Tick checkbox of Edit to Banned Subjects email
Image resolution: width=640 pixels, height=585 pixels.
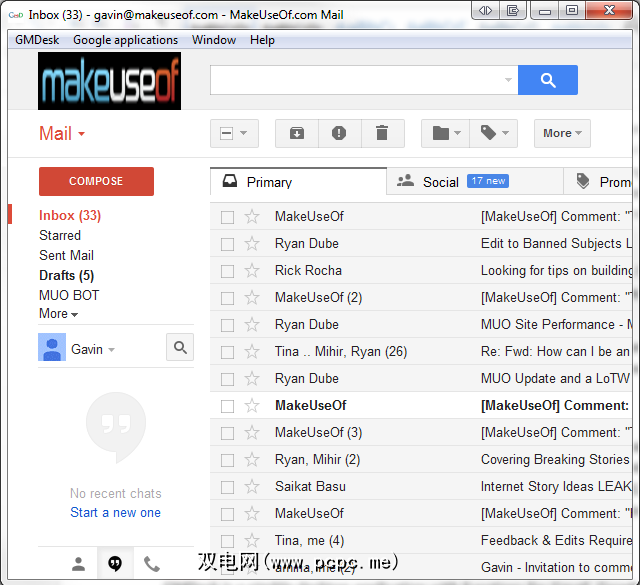pos(227,245)
